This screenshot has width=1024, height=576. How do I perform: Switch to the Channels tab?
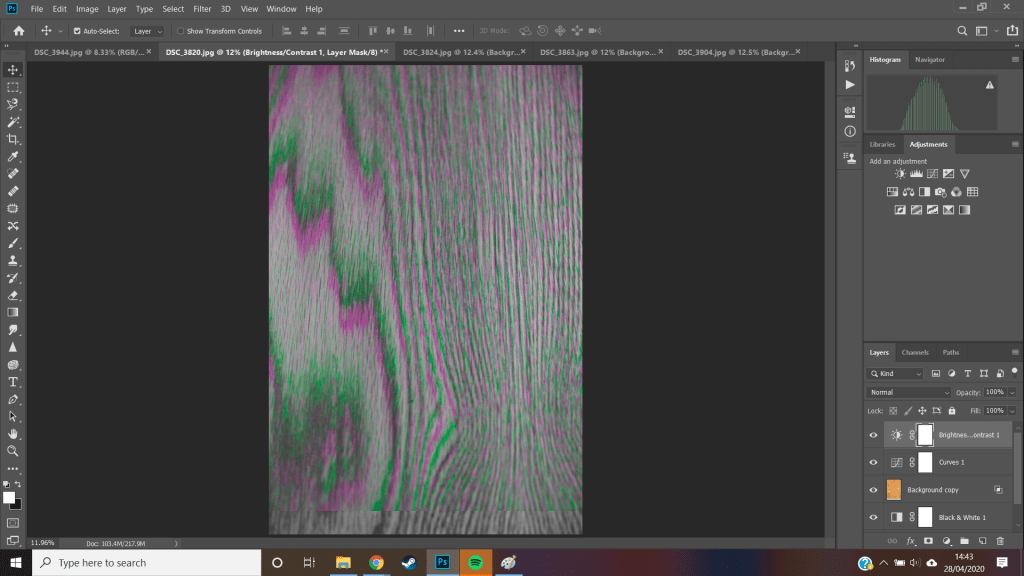(x=915, y=352)
